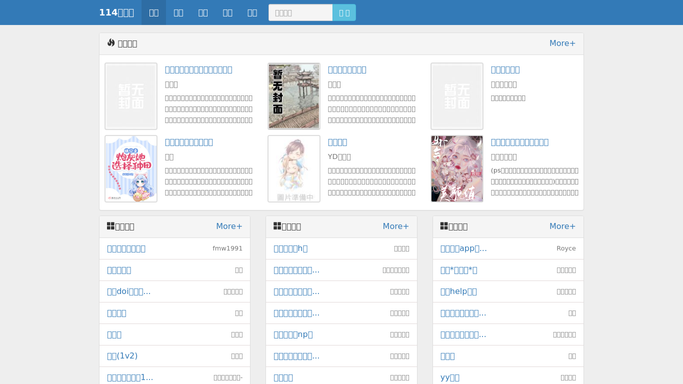The width and height of the screenshot is (683, 384).
Task: Open the pink-haired girl illustrated book cover
Action: (x=457, y=168)
